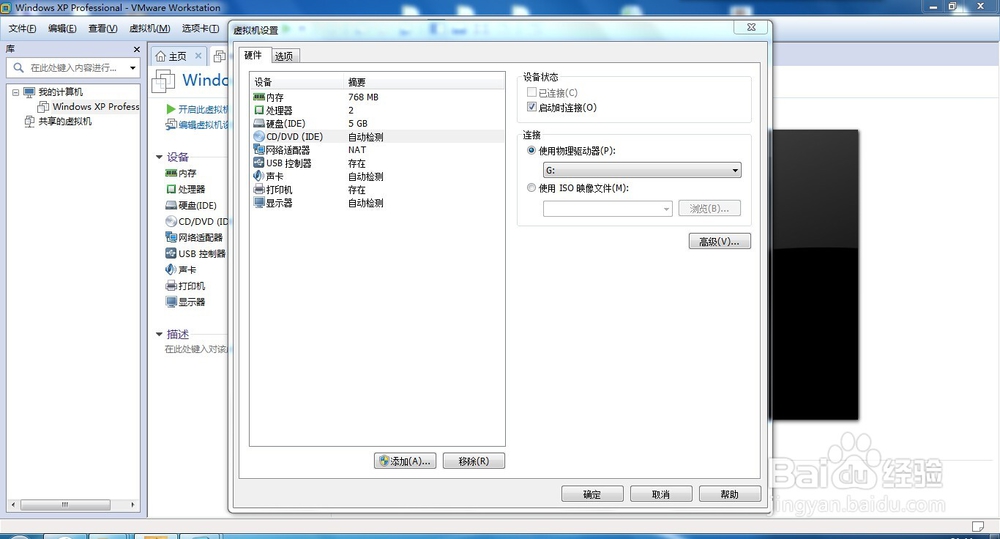Click network adapter icon in main window devices

(171, 237)
